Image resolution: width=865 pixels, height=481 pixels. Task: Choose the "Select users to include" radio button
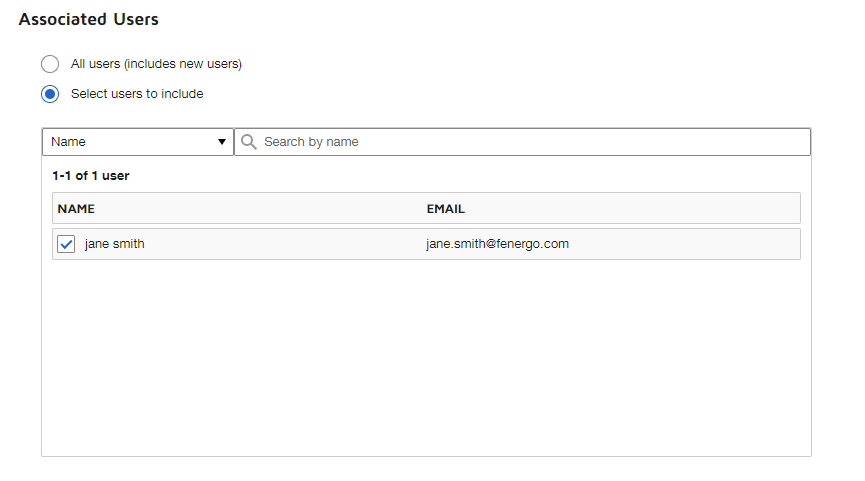[x=50, y=94]
